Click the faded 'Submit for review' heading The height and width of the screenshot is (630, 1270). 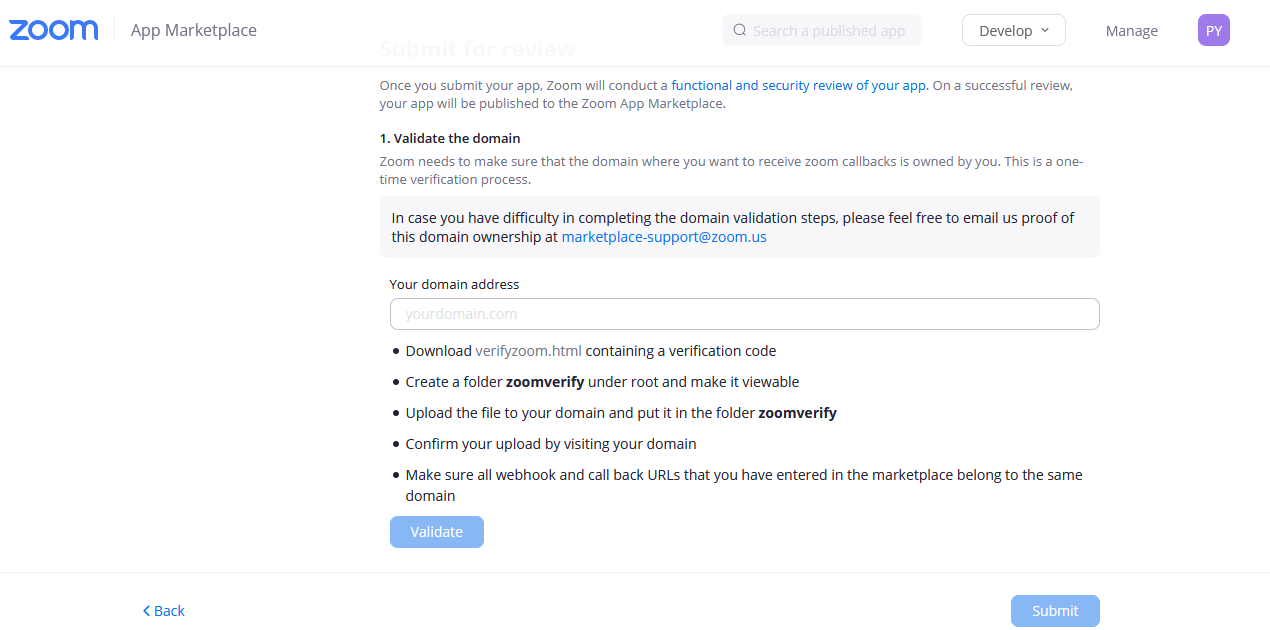(x=477, y=49)
